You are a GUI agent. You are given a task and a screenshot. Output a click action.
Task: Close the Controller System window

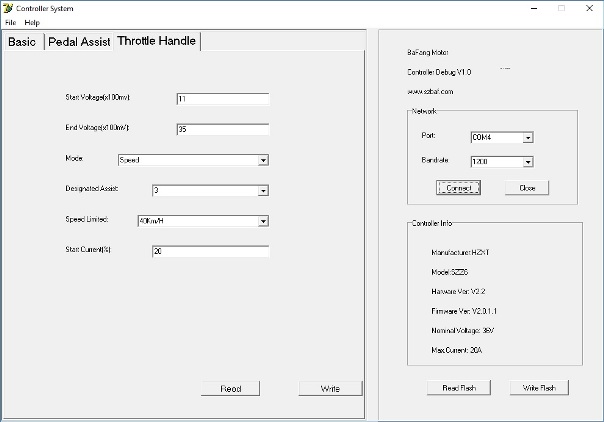(589, 8)
